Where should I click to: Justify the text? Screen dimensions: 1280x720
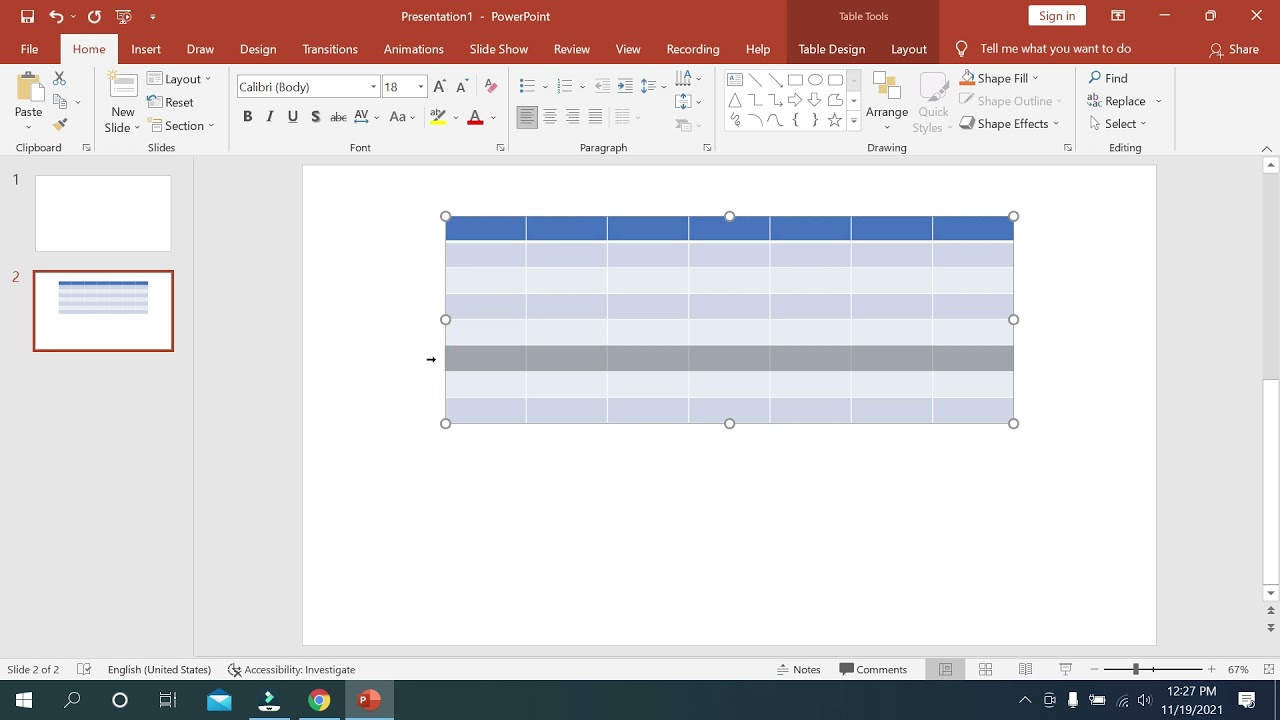596,117
